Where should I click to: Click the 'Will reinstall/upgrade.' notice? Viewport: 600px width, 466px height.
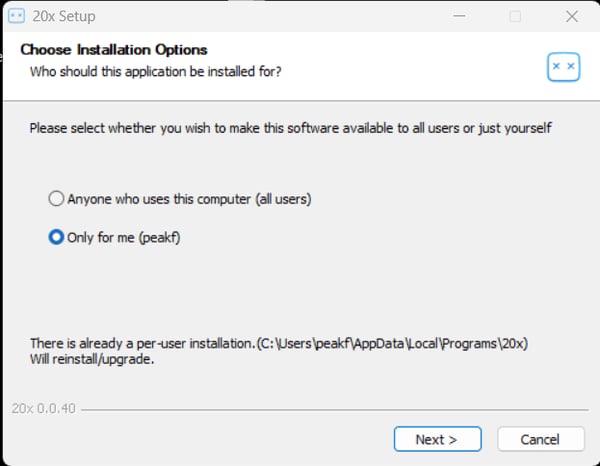click(91, 360)
